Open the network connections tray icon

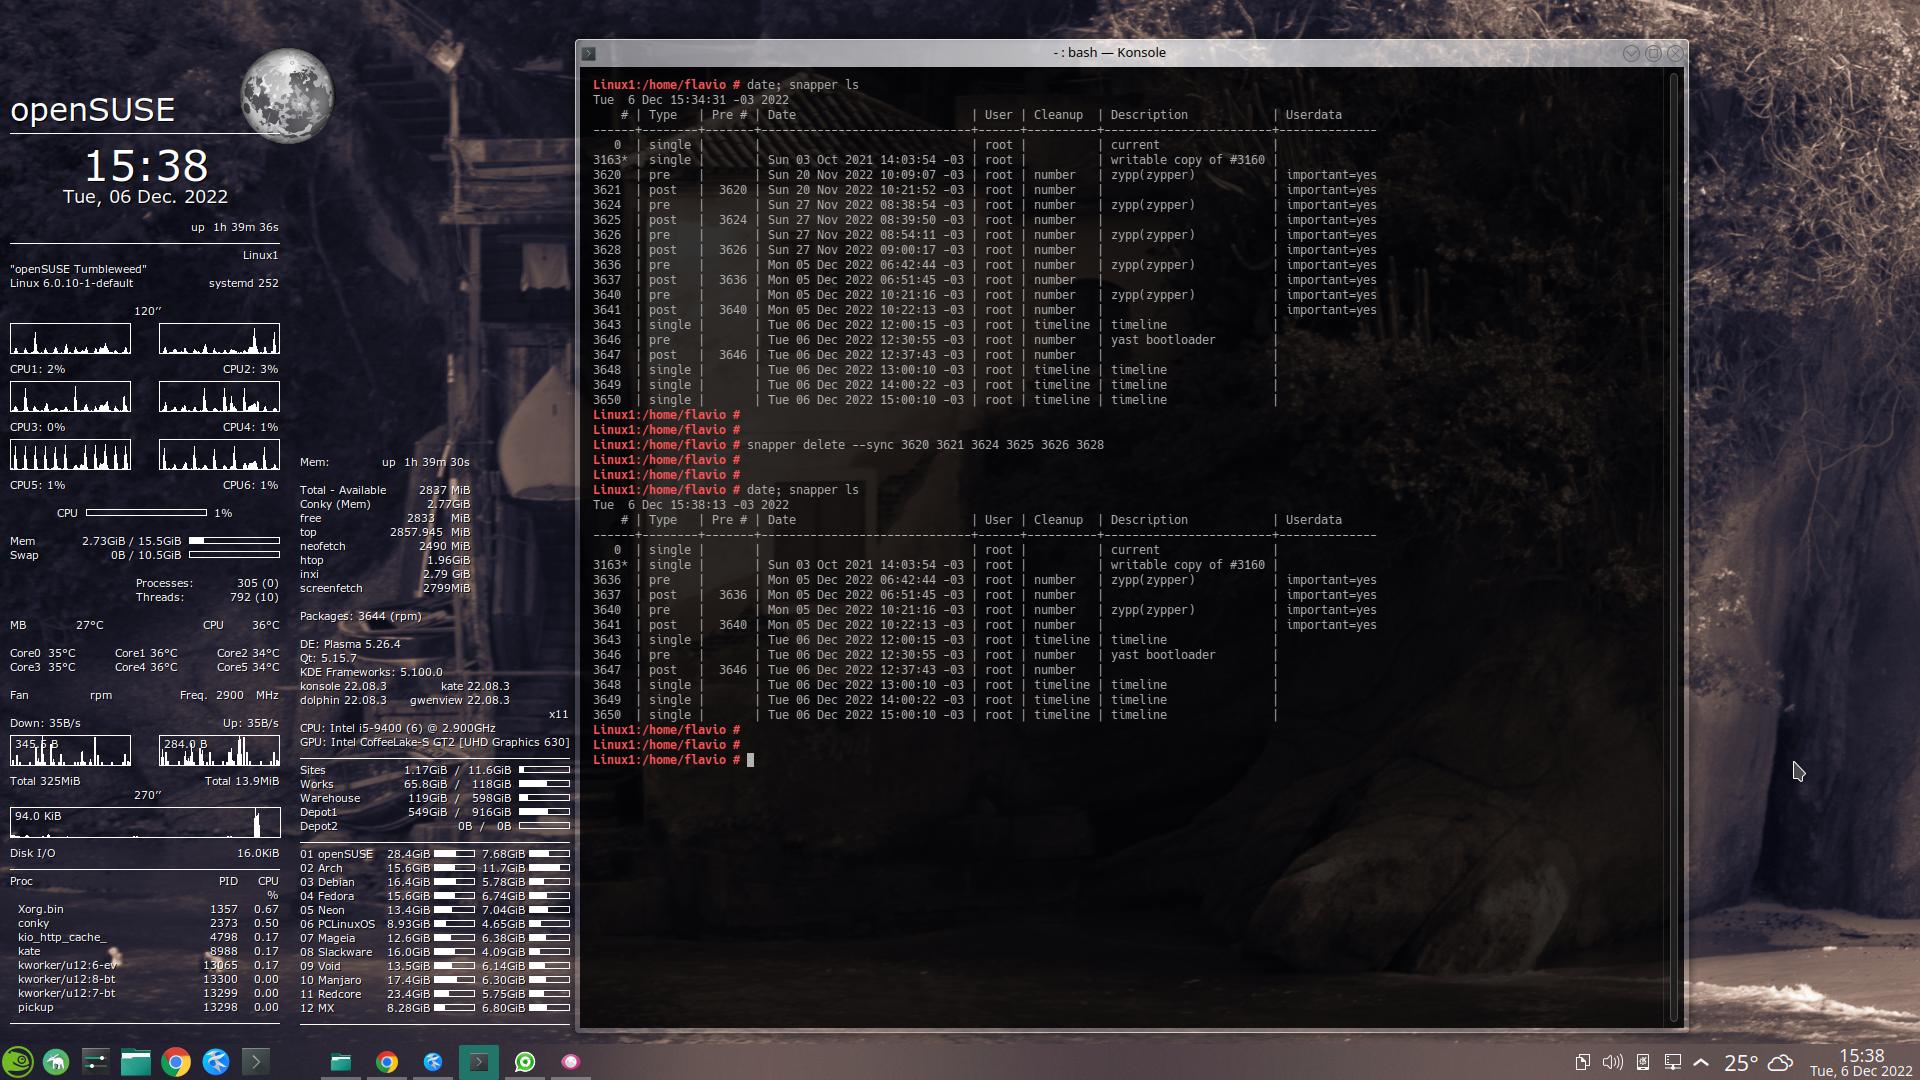click(1672, 1062)
